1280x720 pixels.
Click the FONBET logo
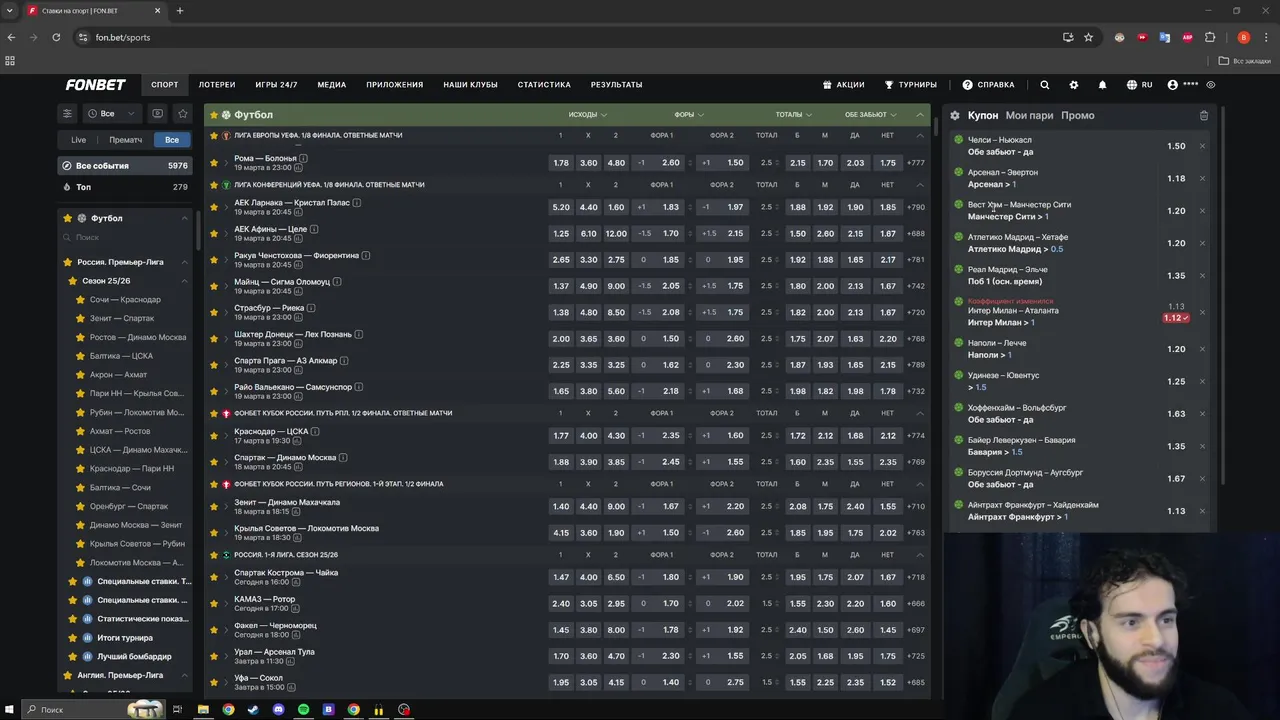(x=95, y=85)
